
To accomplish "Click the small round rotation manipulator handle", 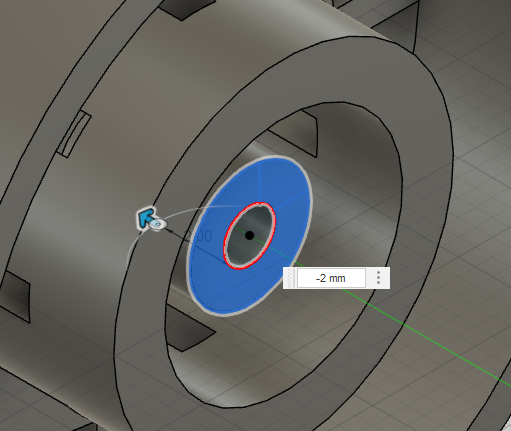I will coord(157,225).
